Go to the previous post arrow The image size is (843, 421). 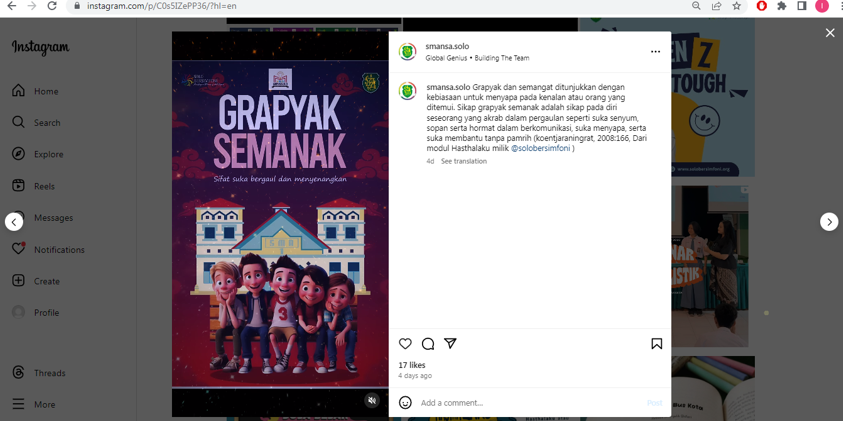tap(14, 222)
